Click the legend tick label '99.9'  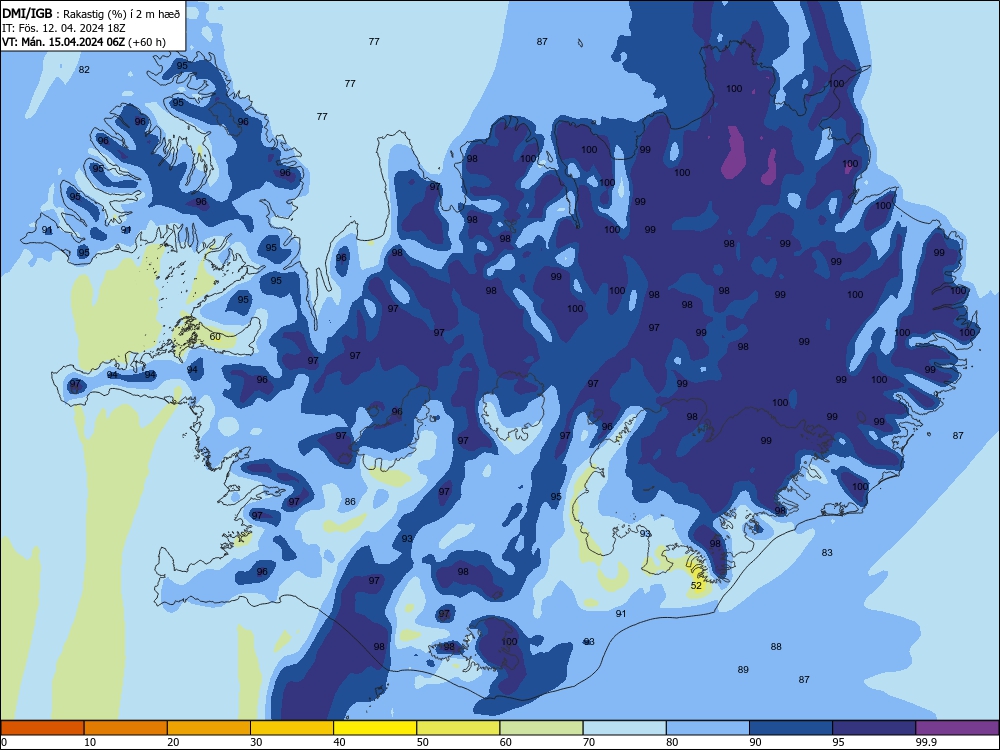point(926,742)
